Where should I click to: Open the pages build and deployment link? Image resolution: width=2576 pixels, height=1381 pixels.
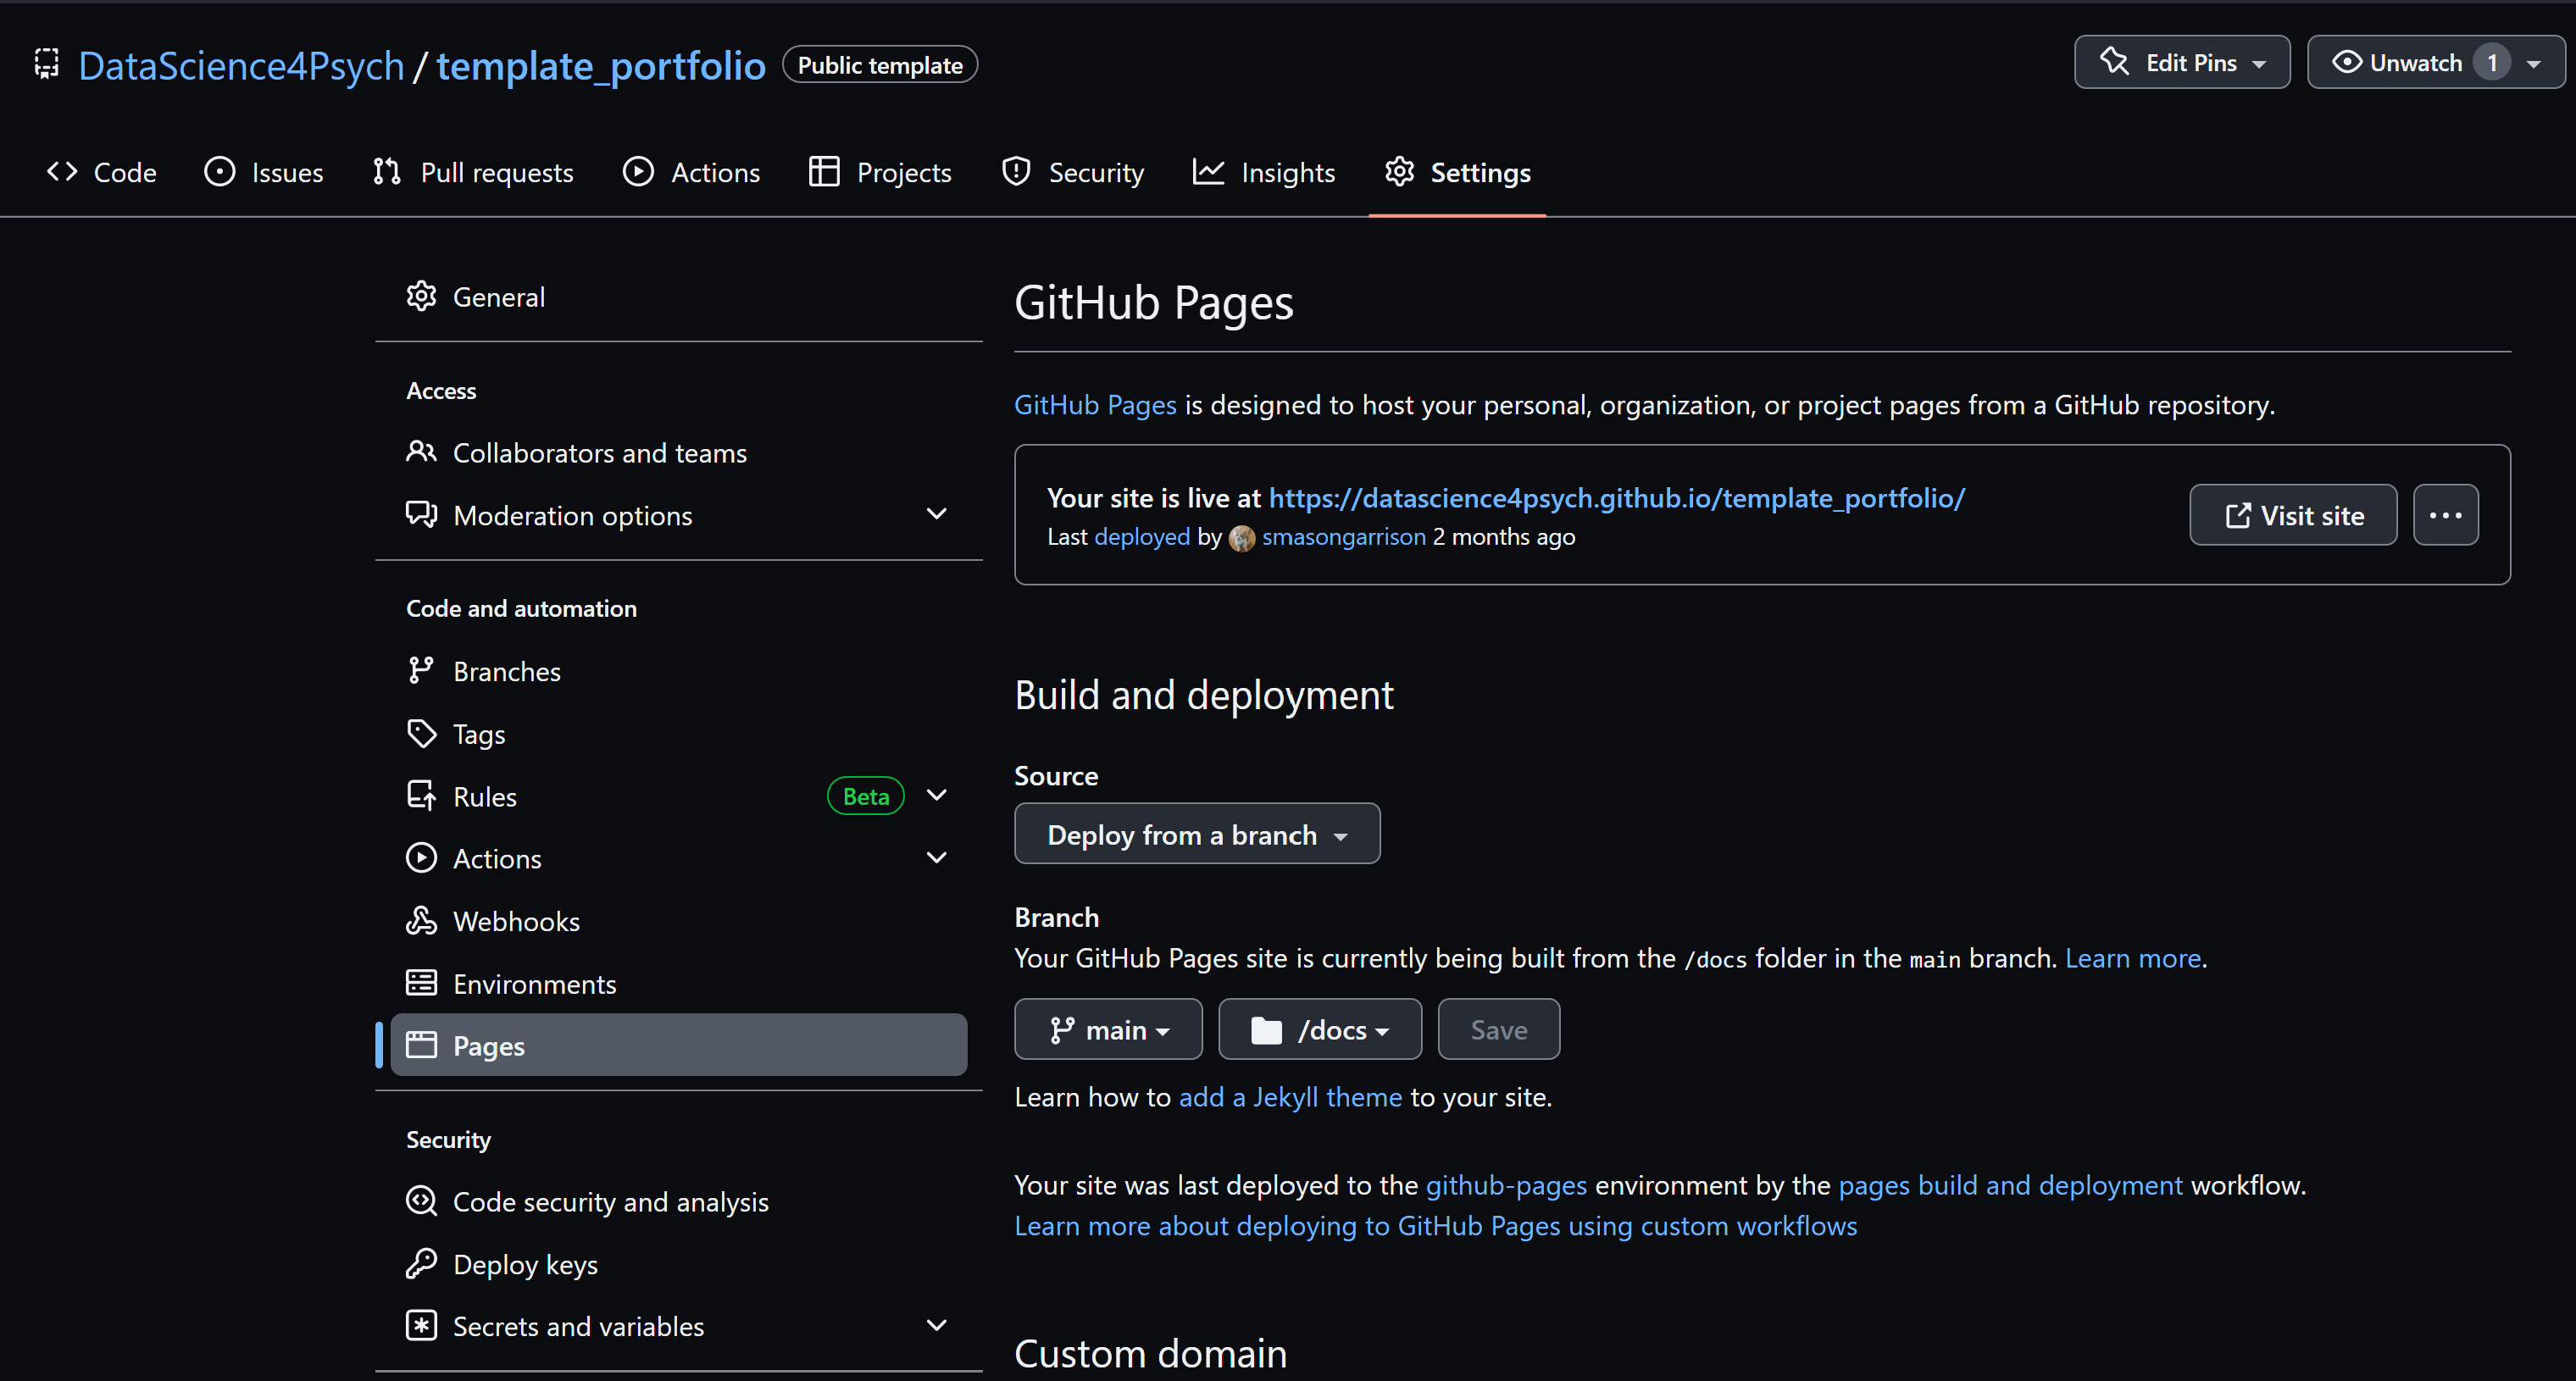2010,1185
